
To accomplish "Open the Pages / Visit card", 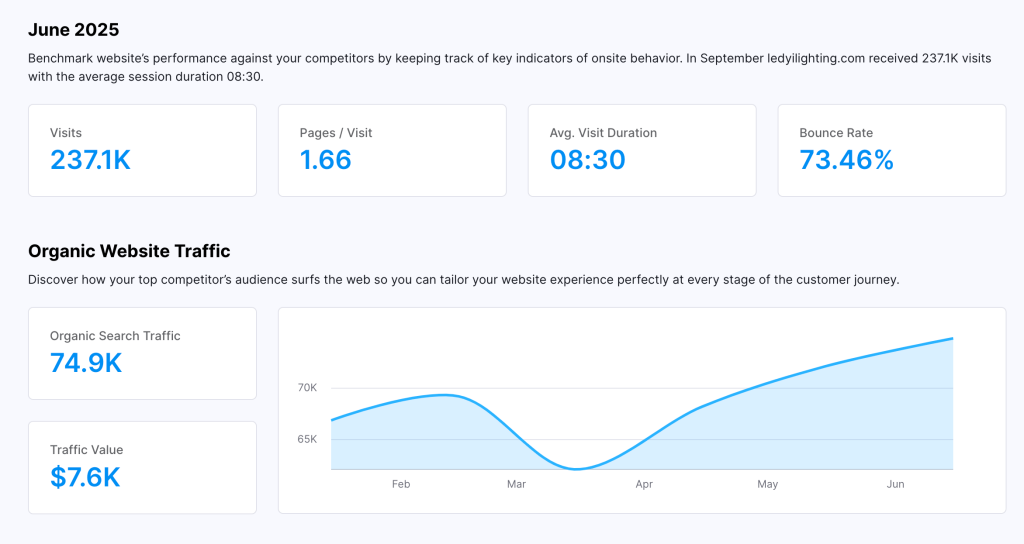I will pos(392,150).
